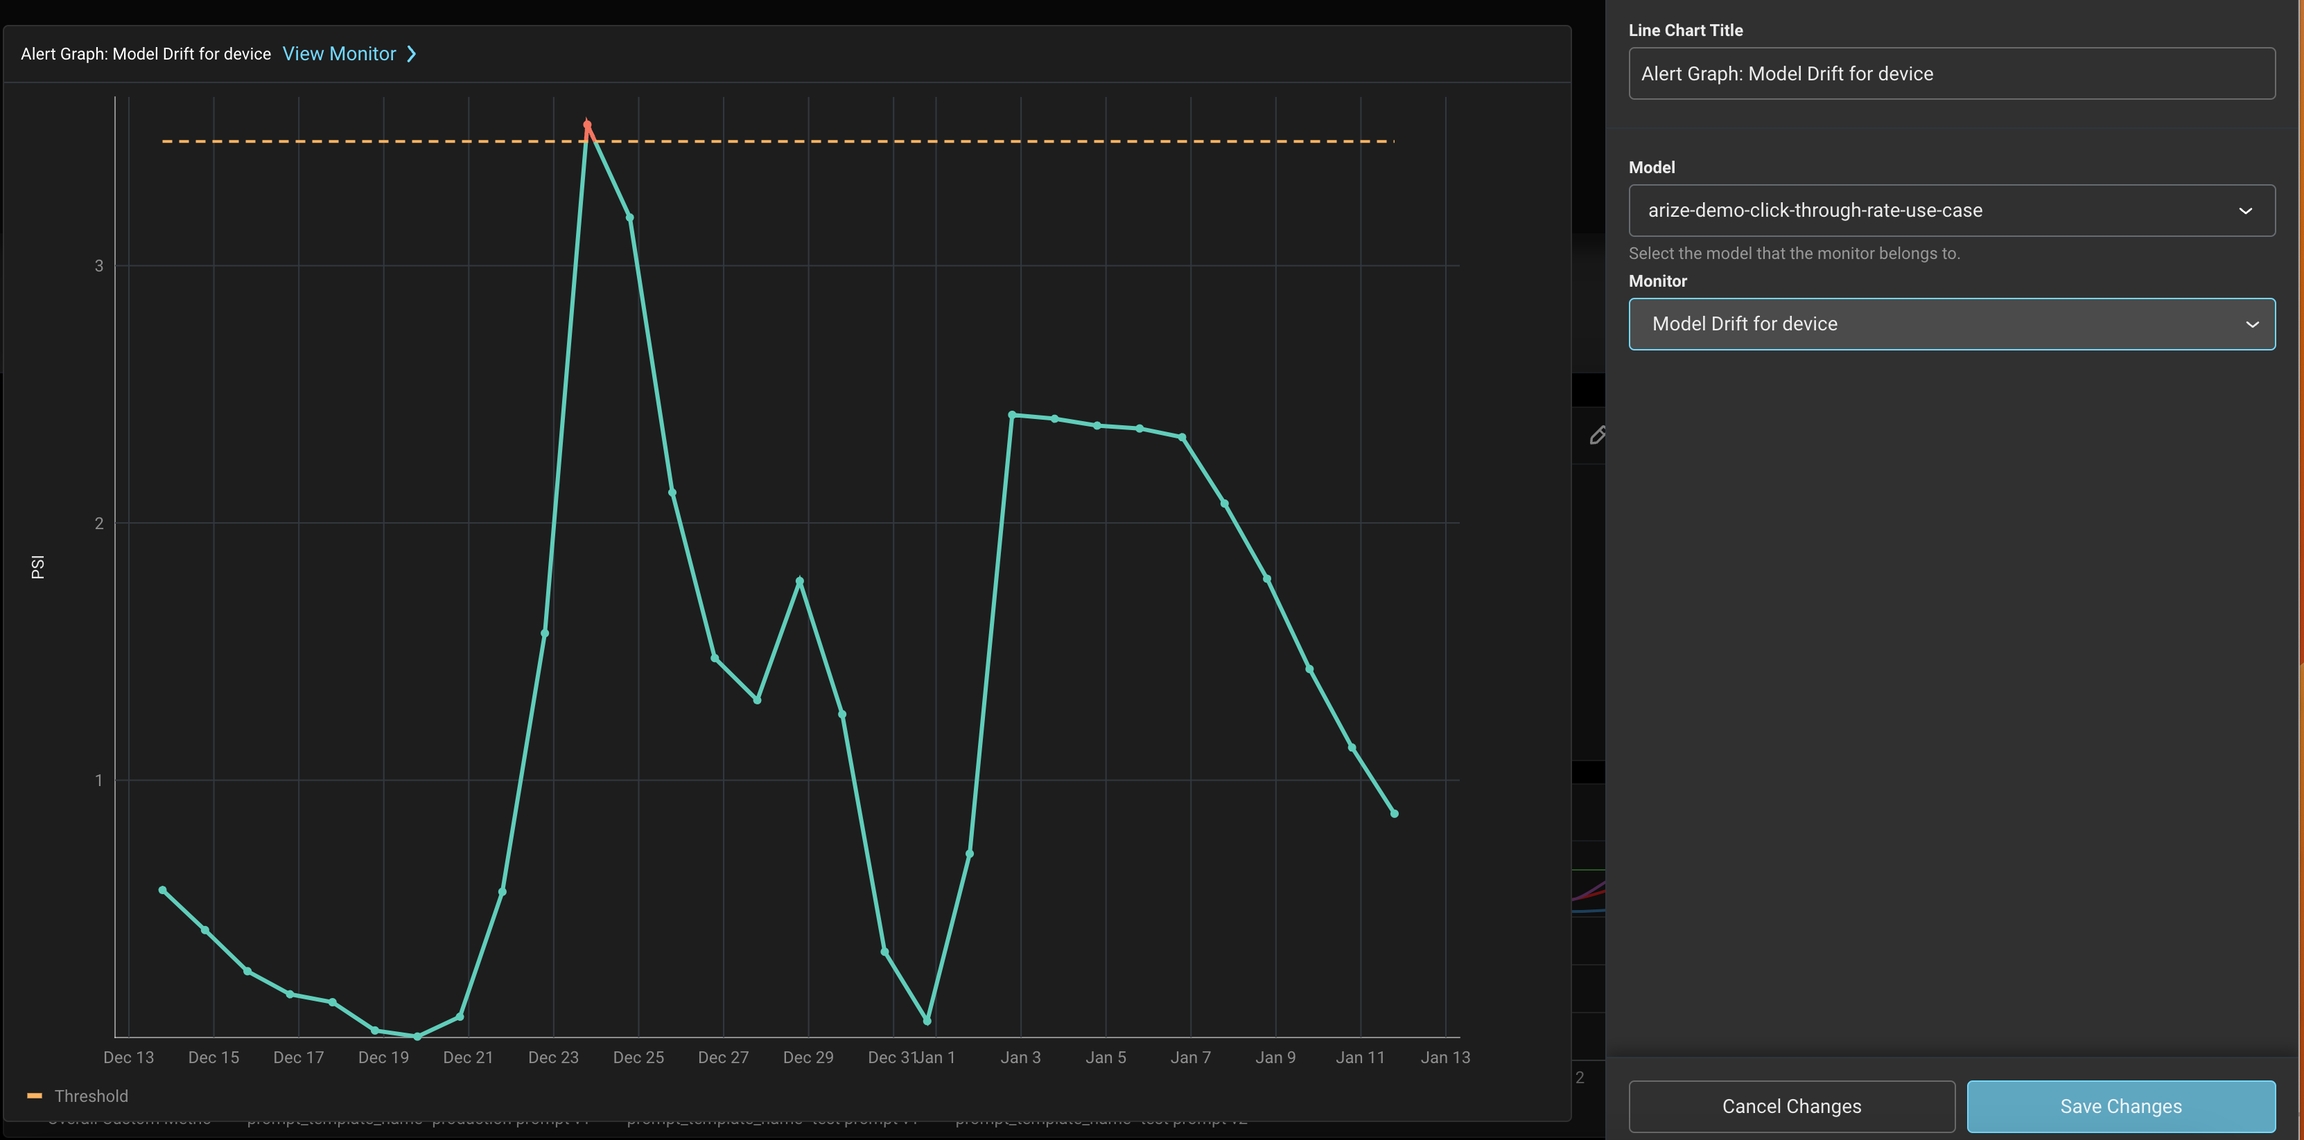Viewport: 2304px width, 1140px height.
Task: Click the View Monitor link
Action: point(339,54)
